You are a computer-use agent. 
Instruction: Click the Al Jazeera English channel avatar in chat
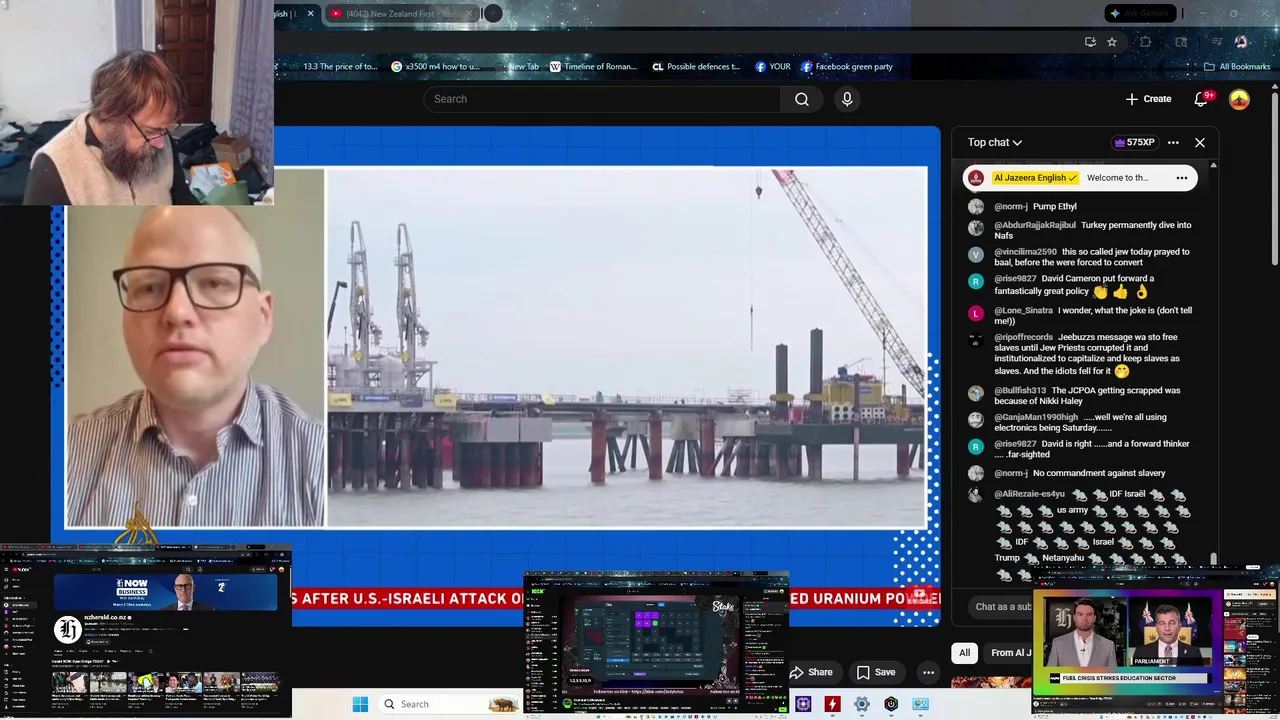pos(976,178)
